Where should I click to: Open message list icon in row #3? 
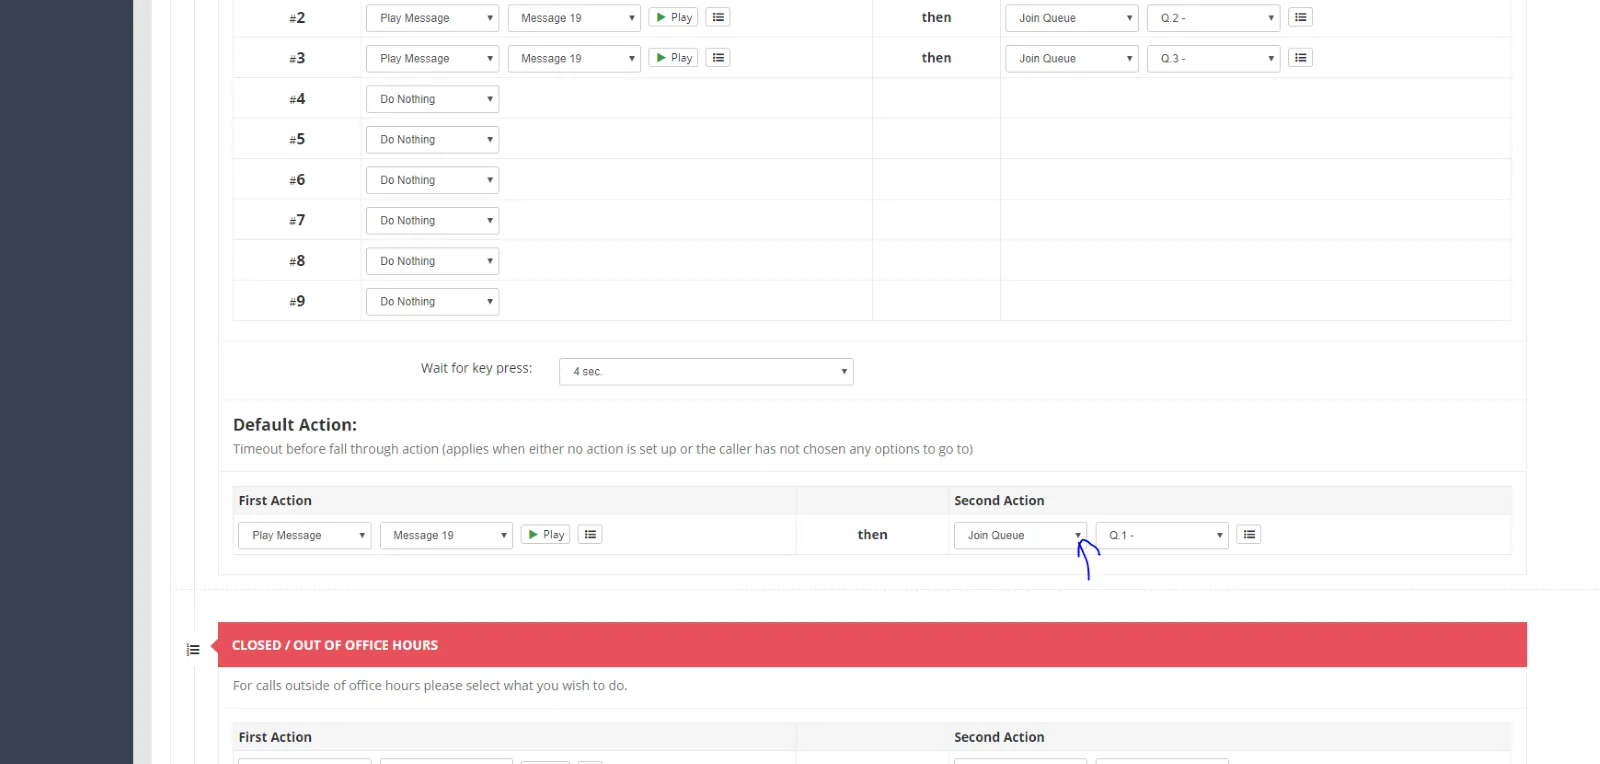click(718, 58)
